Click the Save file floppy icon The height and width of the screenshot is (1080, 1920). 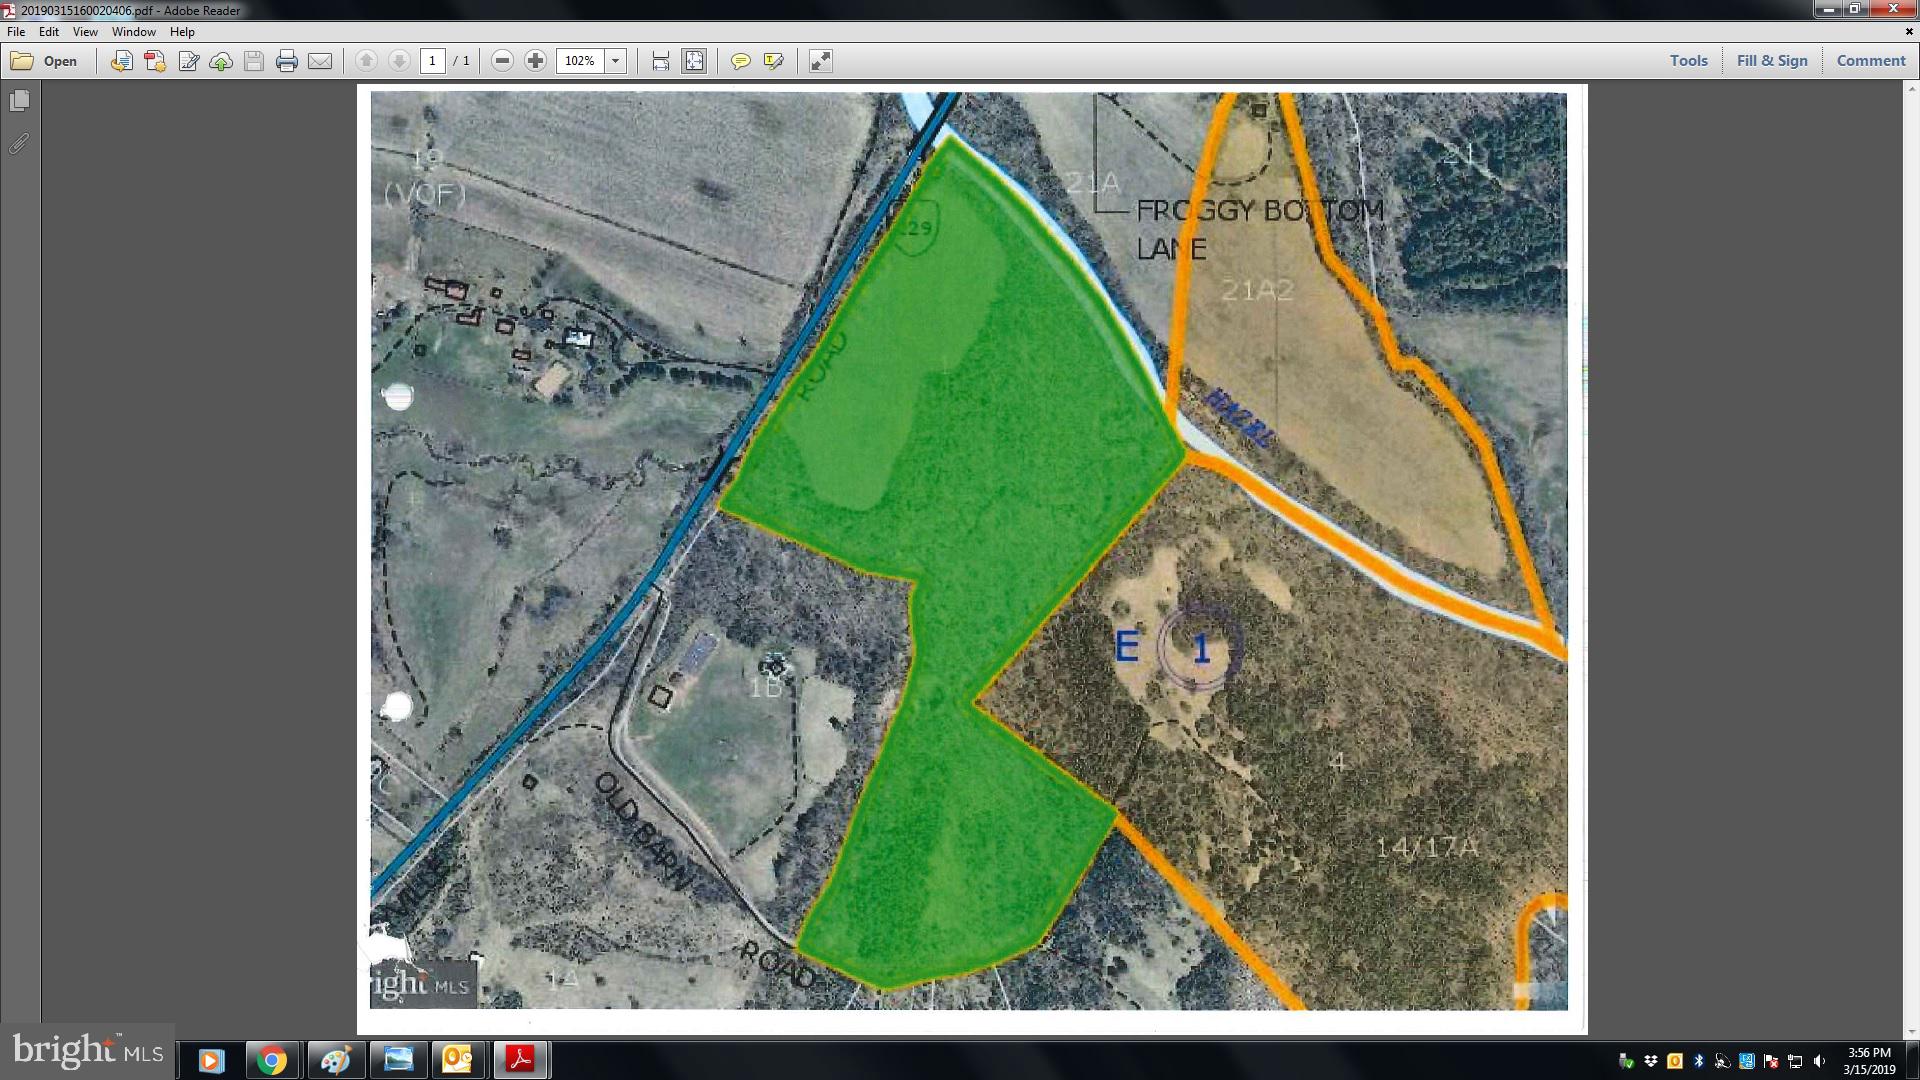click(x=254, y=61)
